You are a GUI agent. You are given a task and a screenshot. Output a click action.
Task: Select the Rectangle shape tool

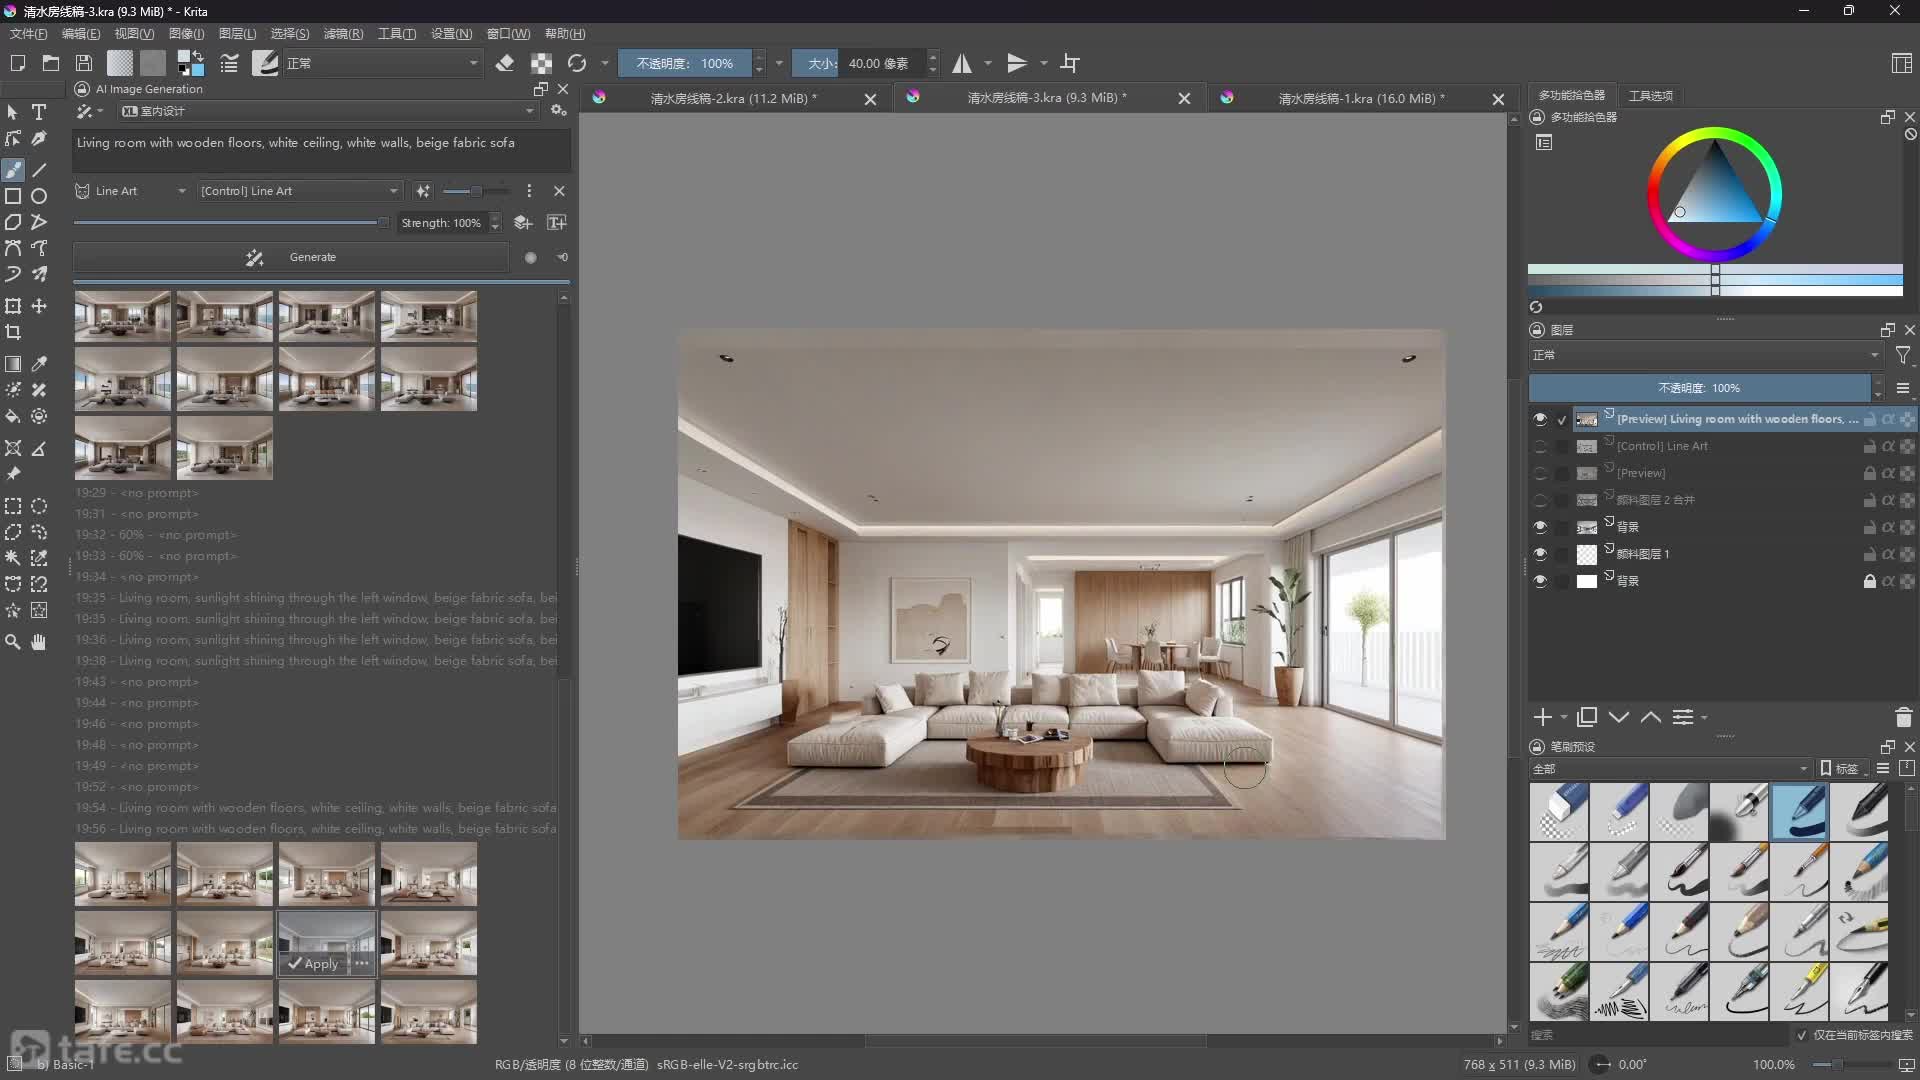(x=13, y=196)
